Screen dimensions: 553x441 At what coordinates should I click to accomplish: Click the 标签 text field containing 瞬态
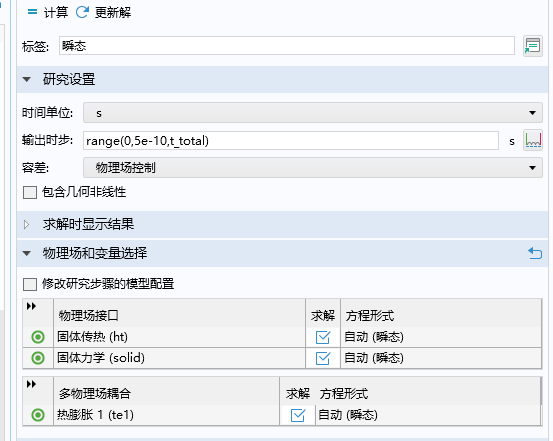click(287, 46)
